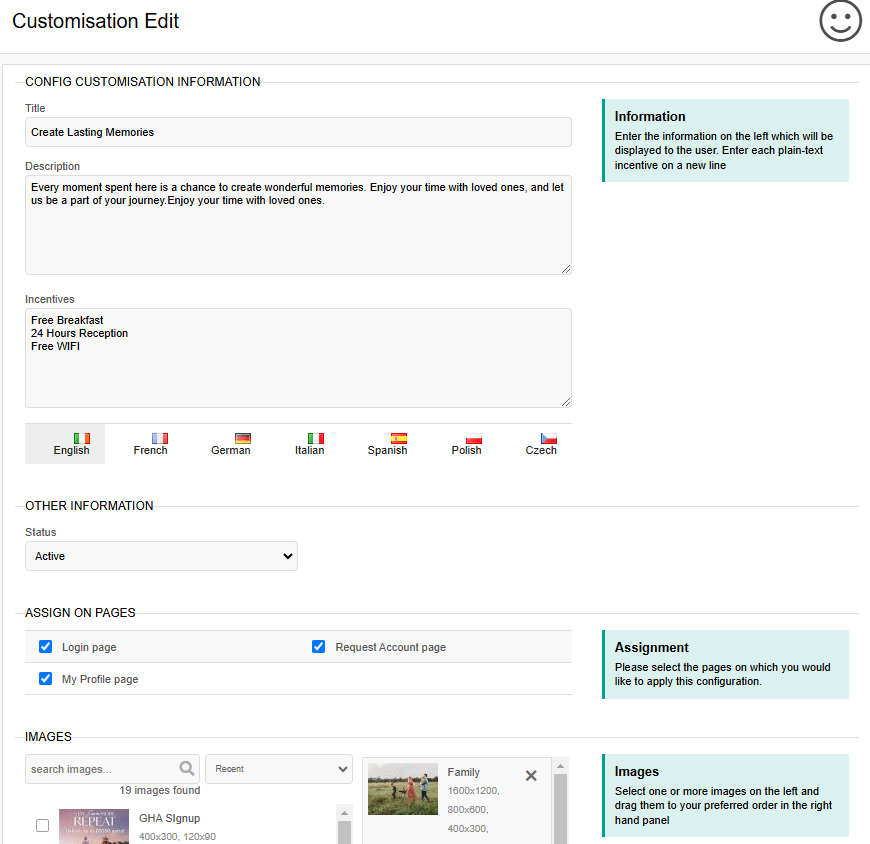Click the search images input field
The width and height of the screenshot is (870, 844).
click(x=103, y=769)
